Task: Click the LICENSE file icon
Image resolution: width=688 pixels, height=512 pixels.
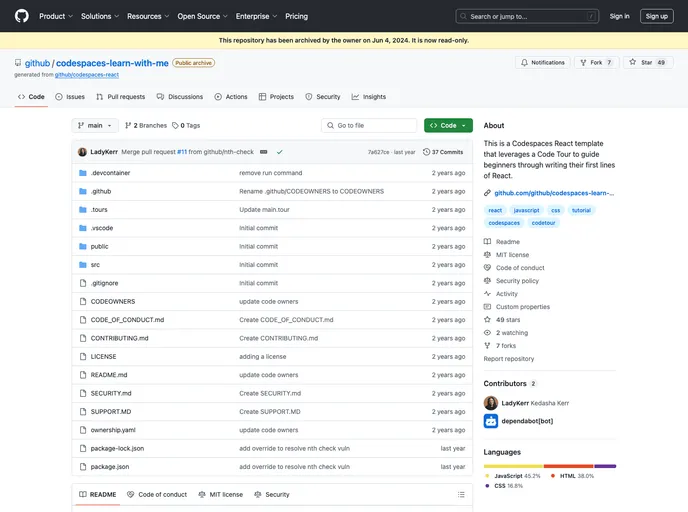Action: click(82, 357)
